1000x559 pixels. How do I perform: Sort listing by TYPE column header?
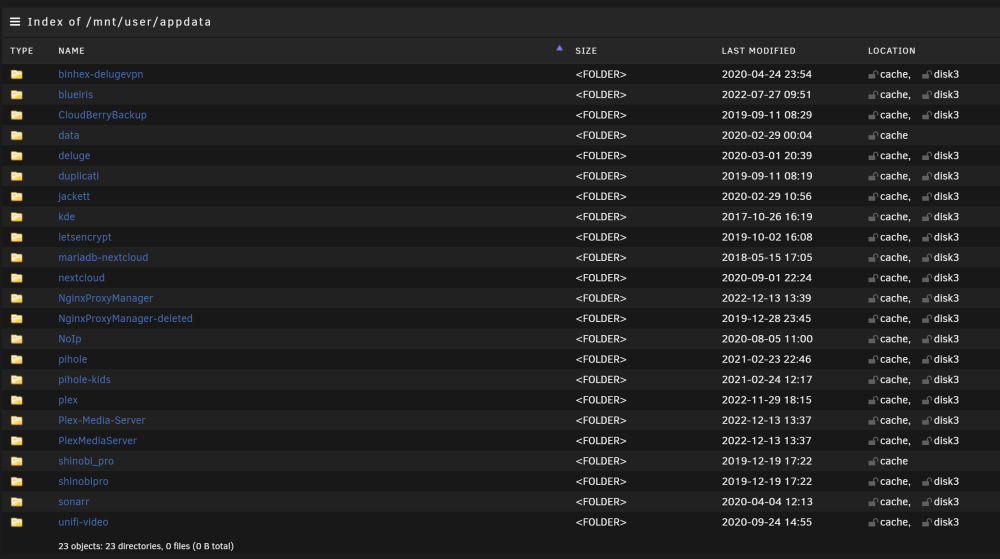point(22,51)
